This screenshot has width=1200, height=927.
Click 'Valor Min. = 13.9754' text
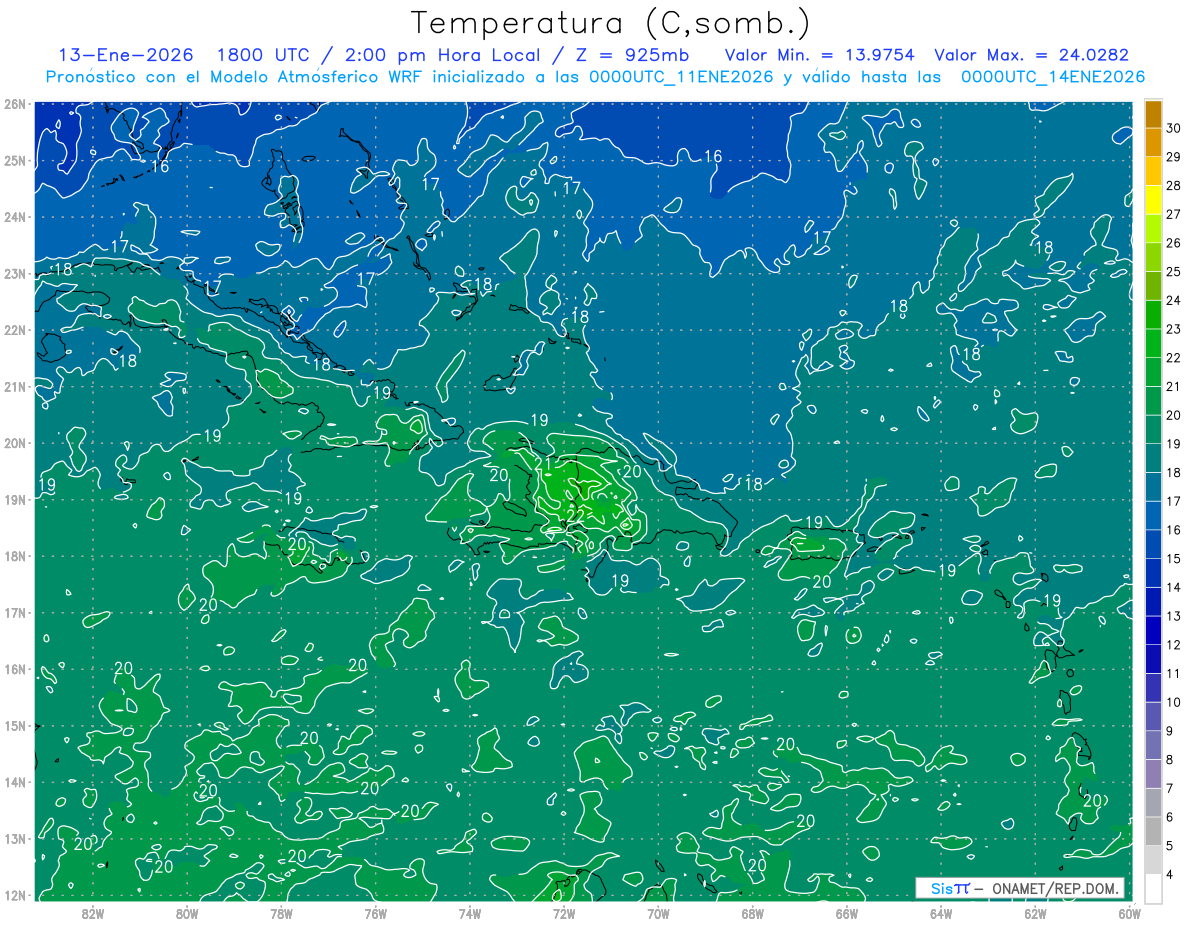click(x=819, y=55)
